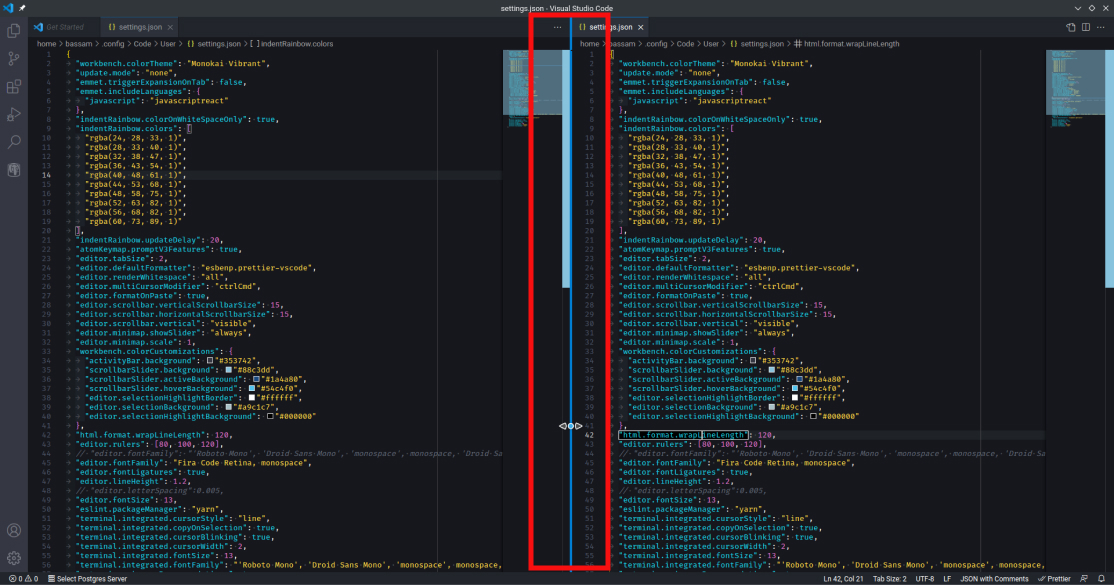
Task: Click the left editor's vertical scrollbar thumb
Action: click(566, 168)
